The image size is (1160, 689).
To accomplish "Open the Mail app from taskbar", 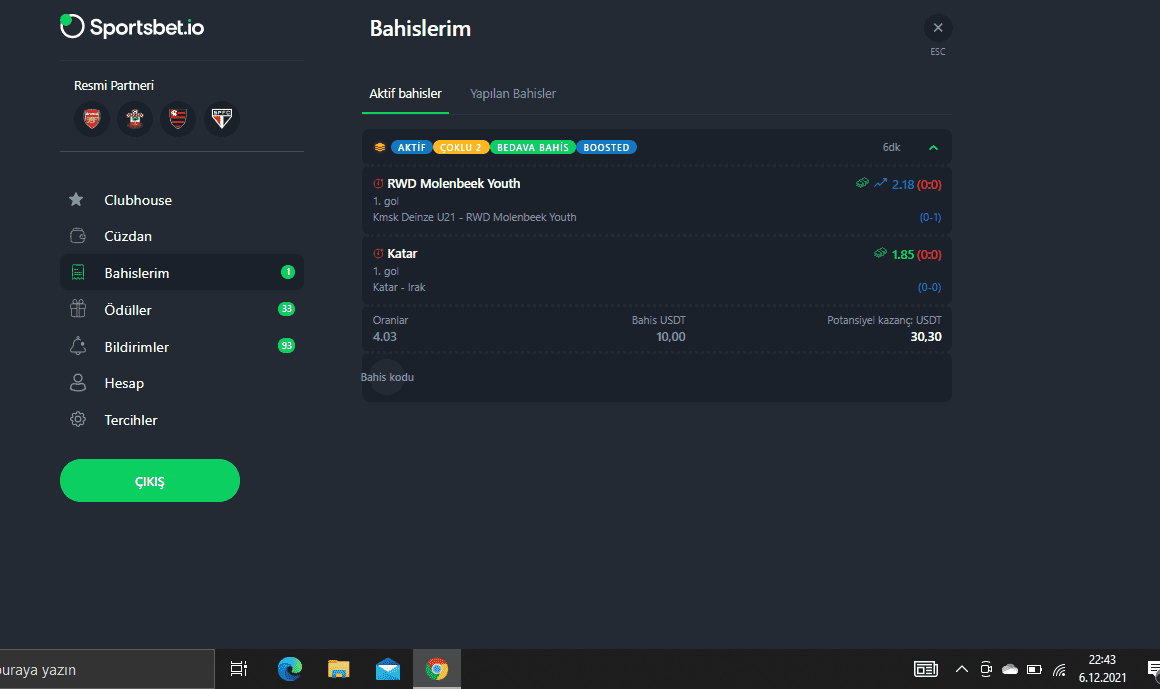I will point(388,669).
